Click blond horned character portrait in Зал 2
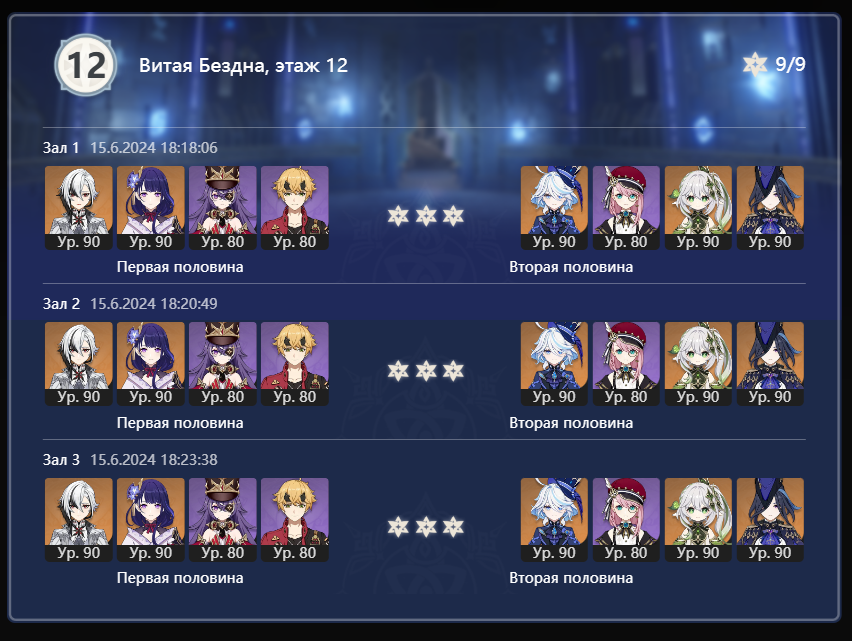Screen dimensions: 852x641 (295, 364)
